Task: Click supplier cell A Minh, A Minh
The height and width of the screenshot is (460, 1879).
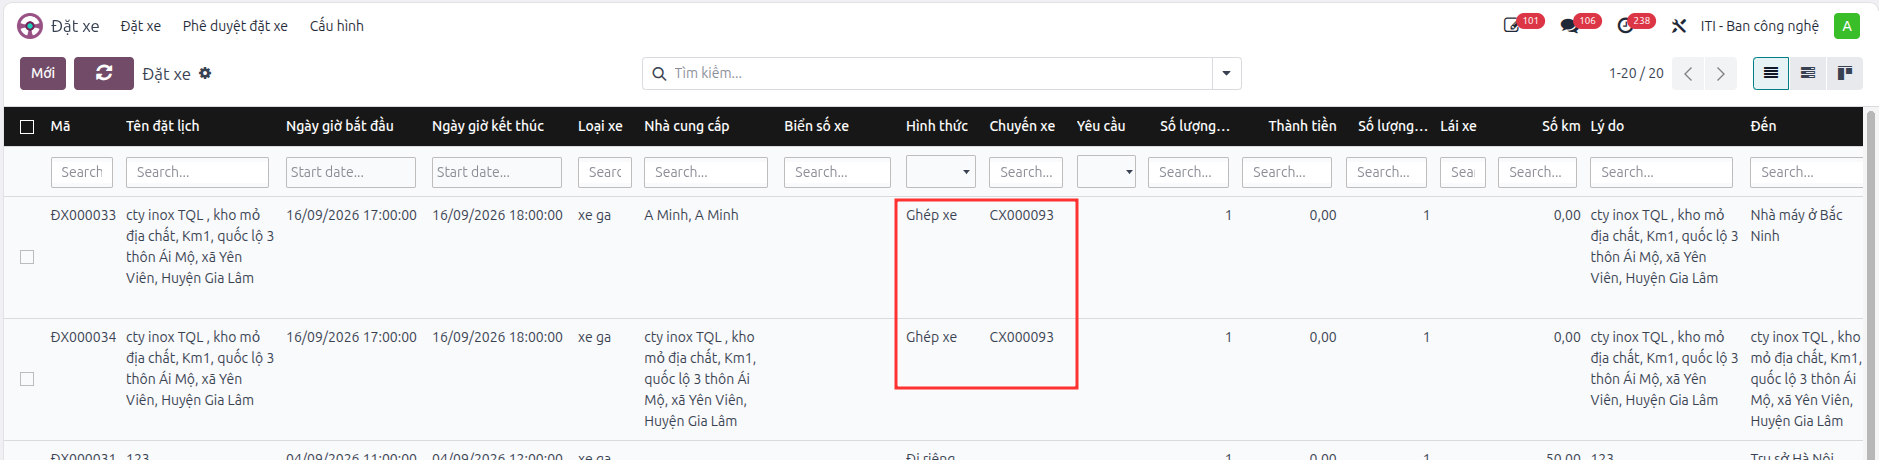Action: coord(691,215)
